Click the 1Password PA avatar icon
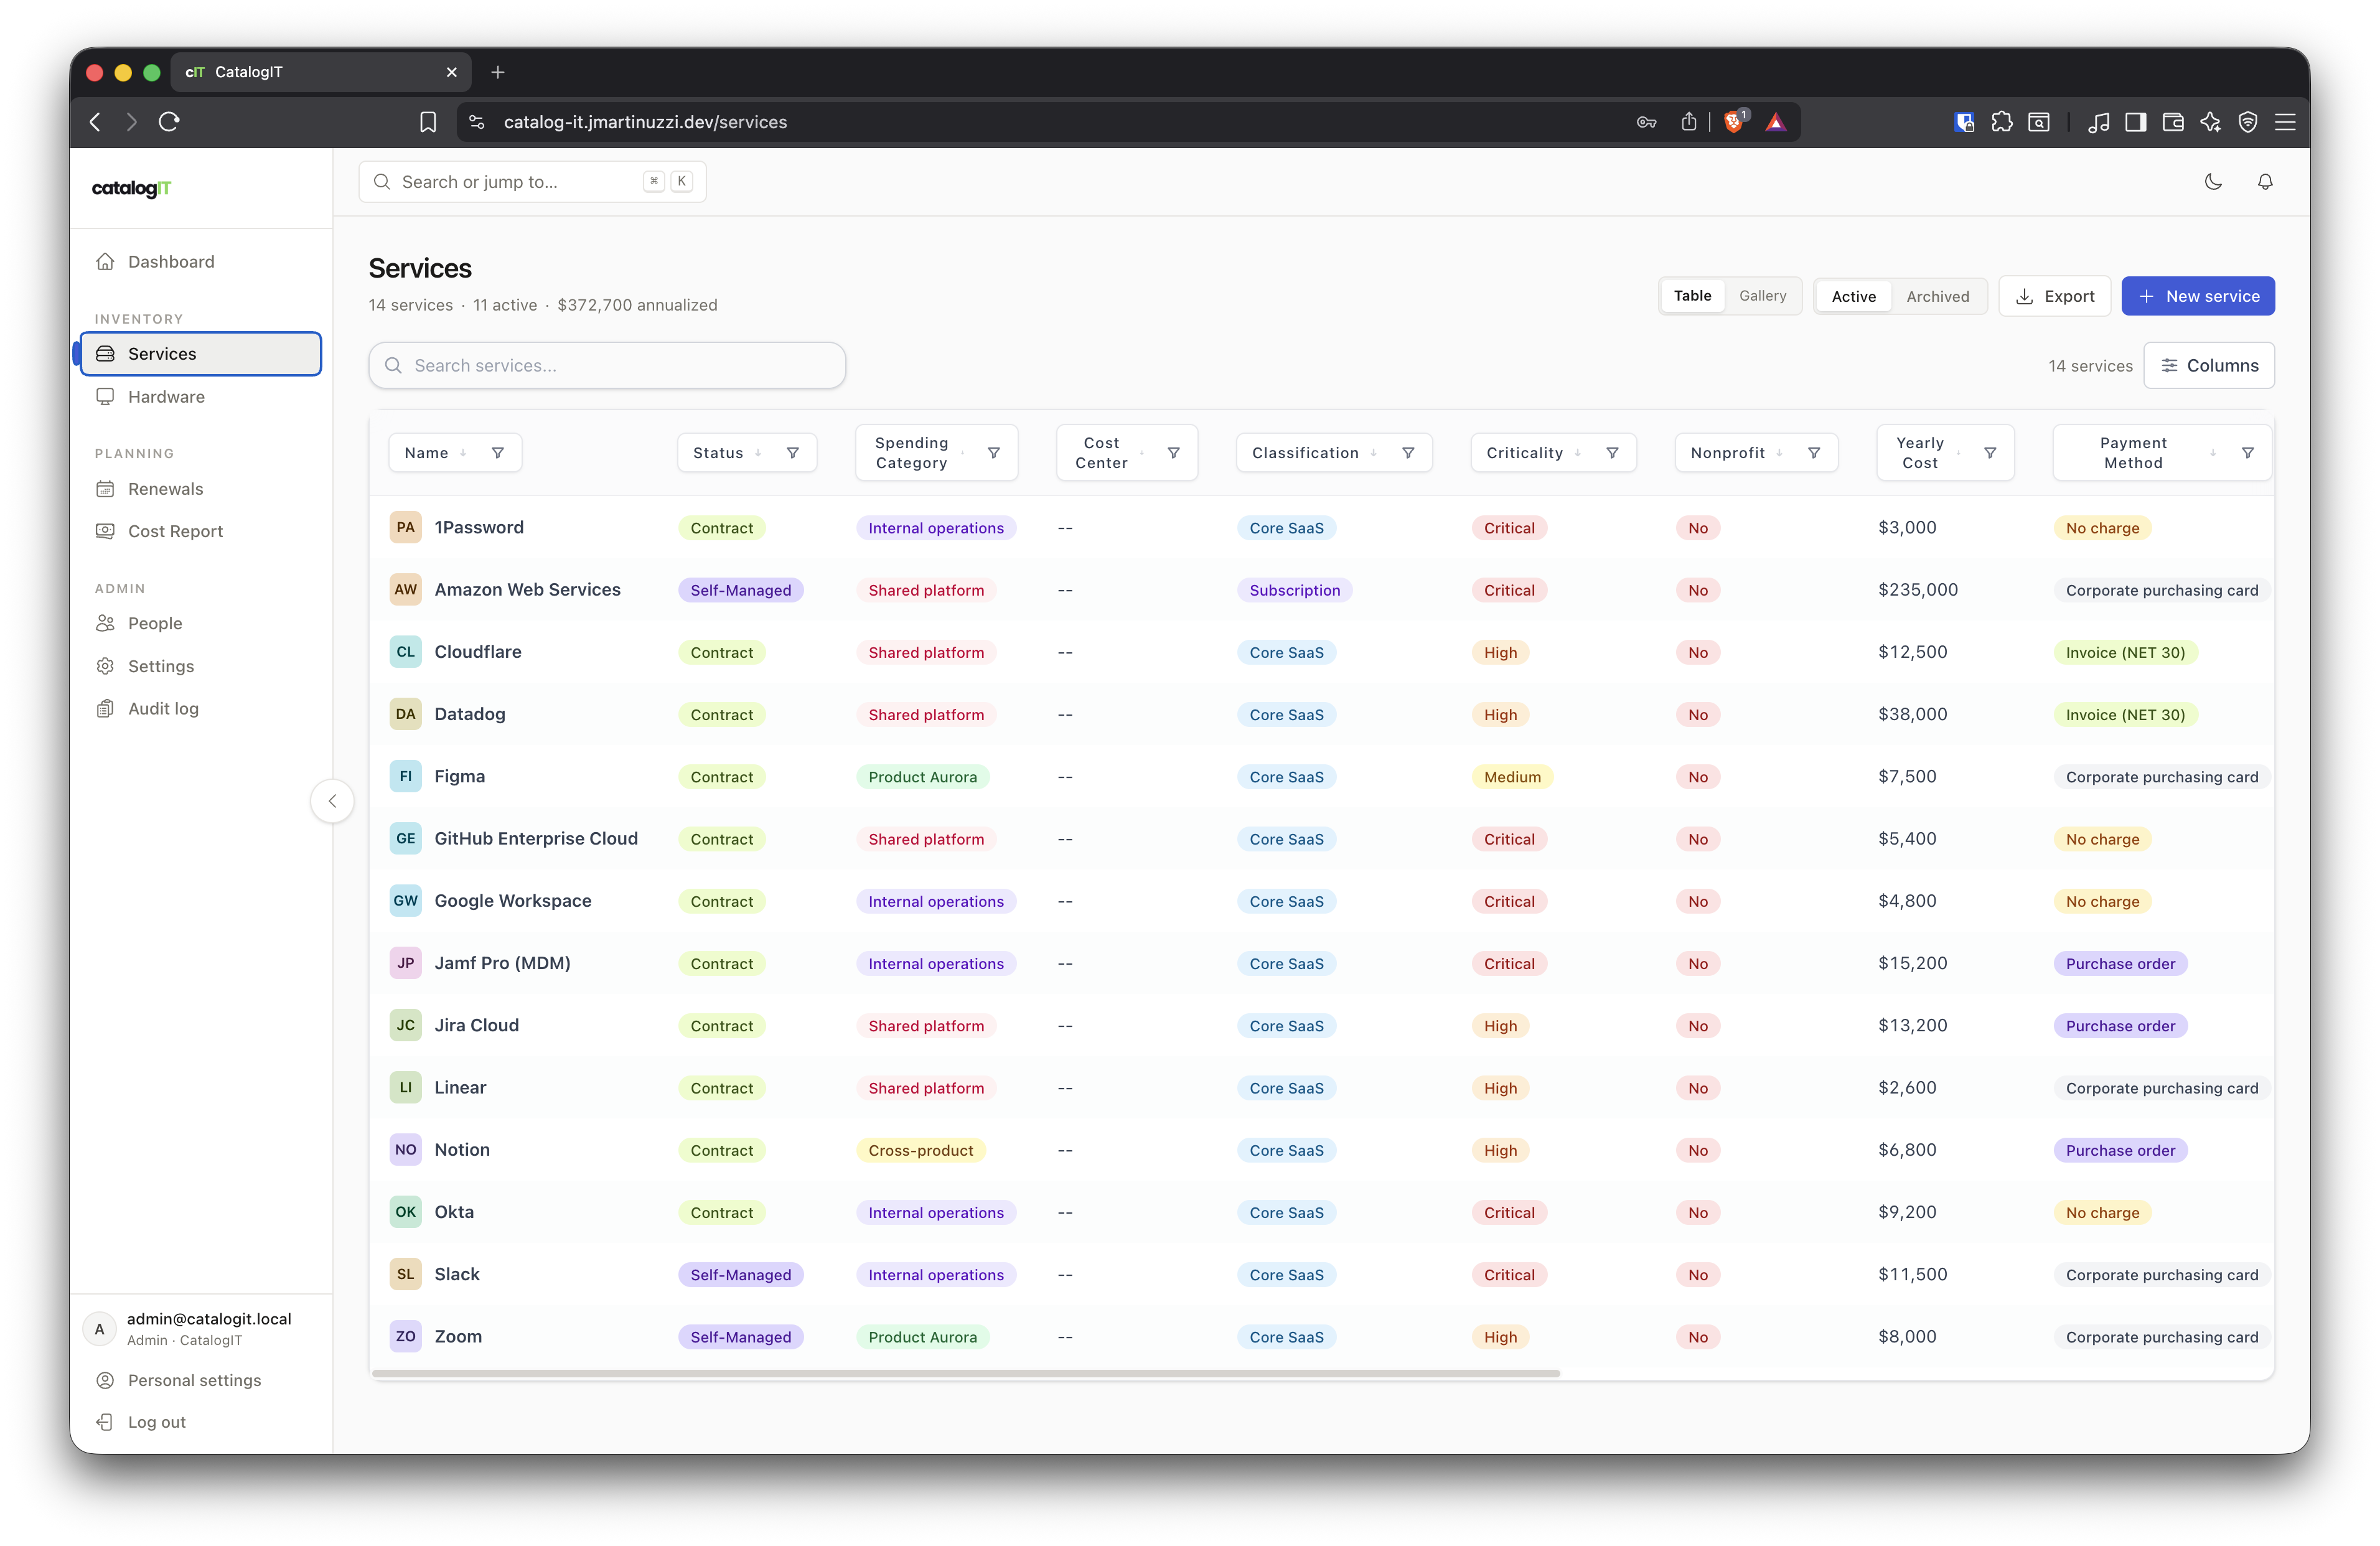The image size is (2380, 1546). [405, 527]
